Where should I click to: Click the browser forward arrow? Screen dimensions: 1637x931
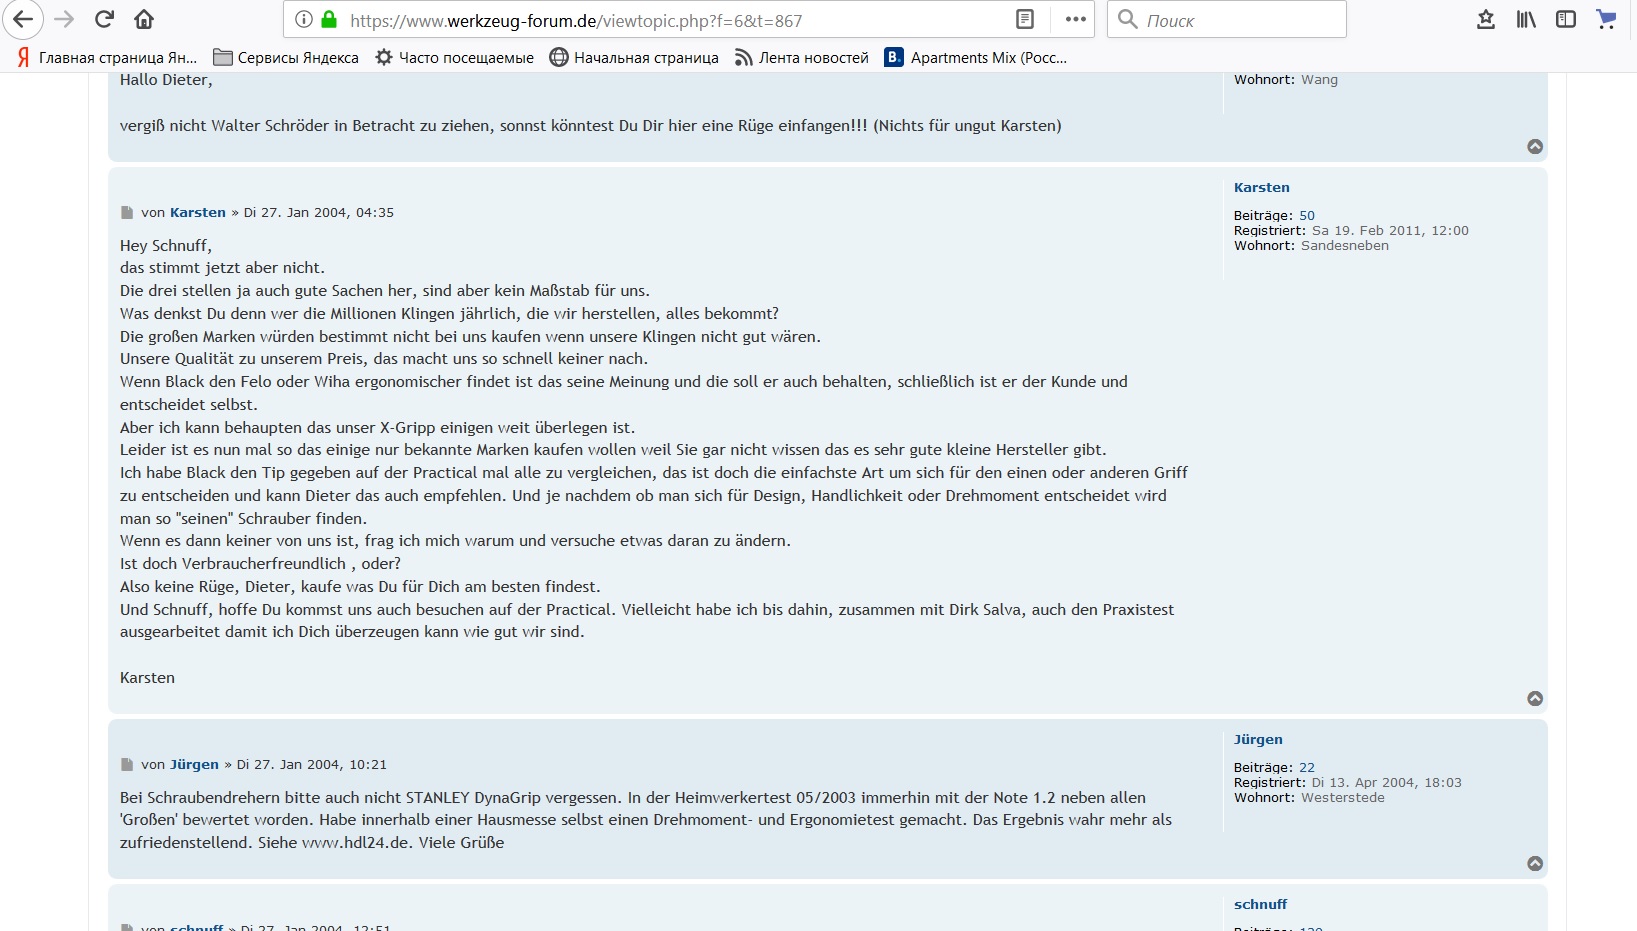tap(64, 19)
